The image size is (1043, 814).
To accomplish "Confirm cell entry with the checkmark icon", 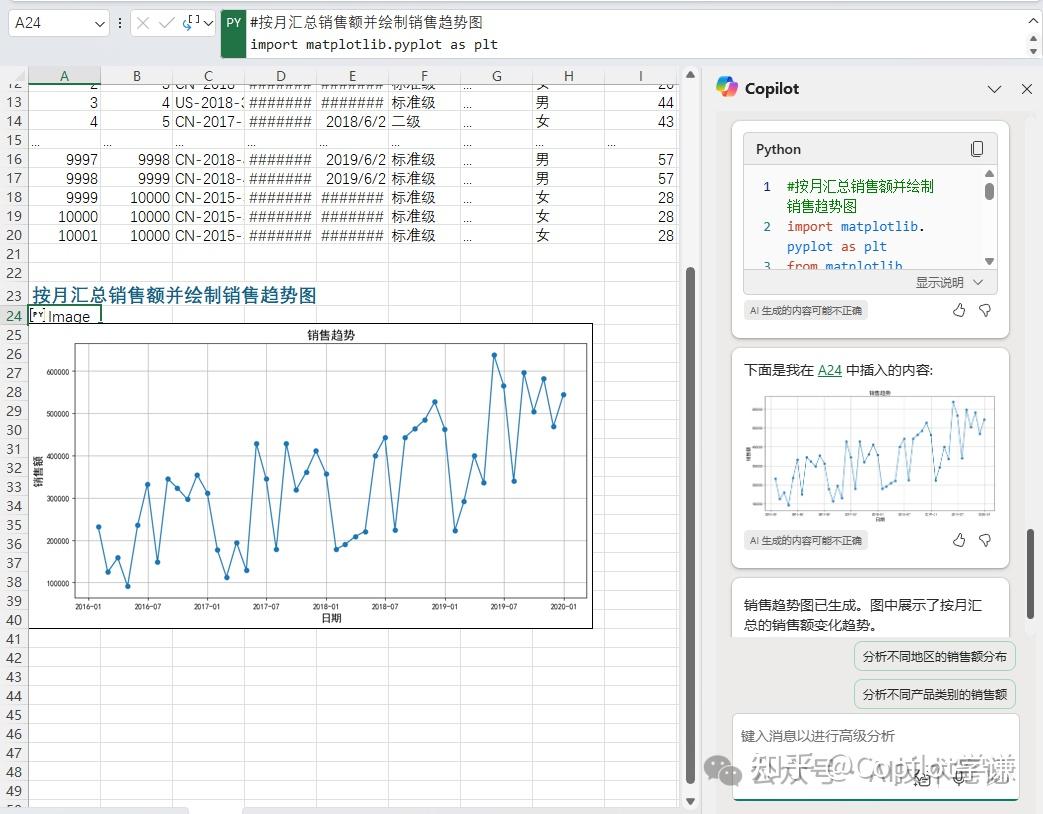I will click(167, 22).
